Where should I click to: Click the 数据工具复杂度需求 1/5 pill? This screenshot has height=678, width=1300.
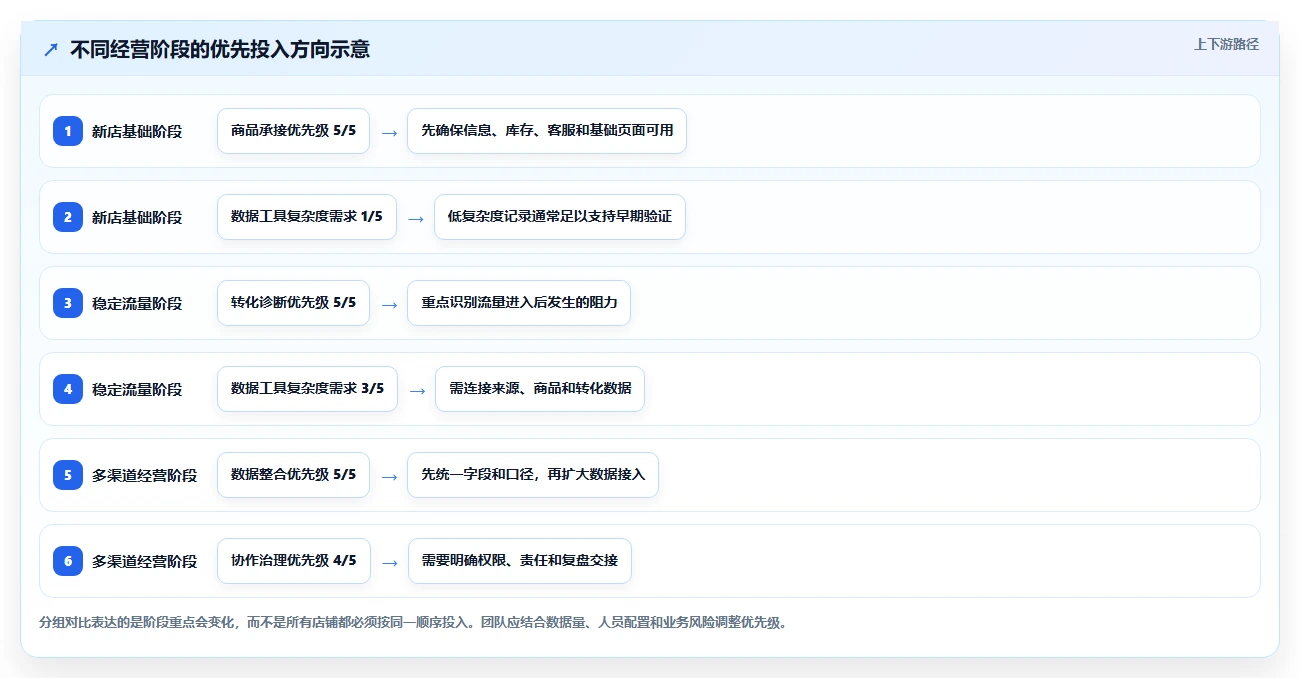click(x=307, y=217)
